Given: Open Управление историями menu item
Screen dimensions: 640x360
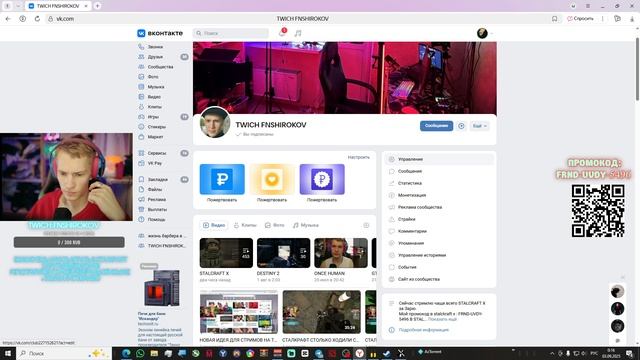Looking at the screenshot, I should pyautogui.click(x=439, y=255).
